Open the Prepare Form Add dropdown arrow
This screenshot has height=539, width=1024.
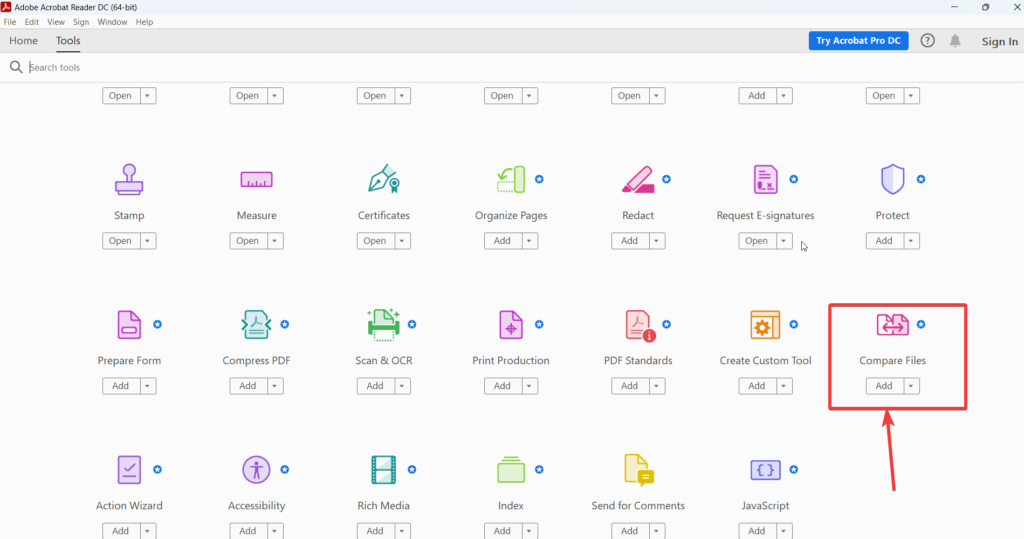coord(148,385)
